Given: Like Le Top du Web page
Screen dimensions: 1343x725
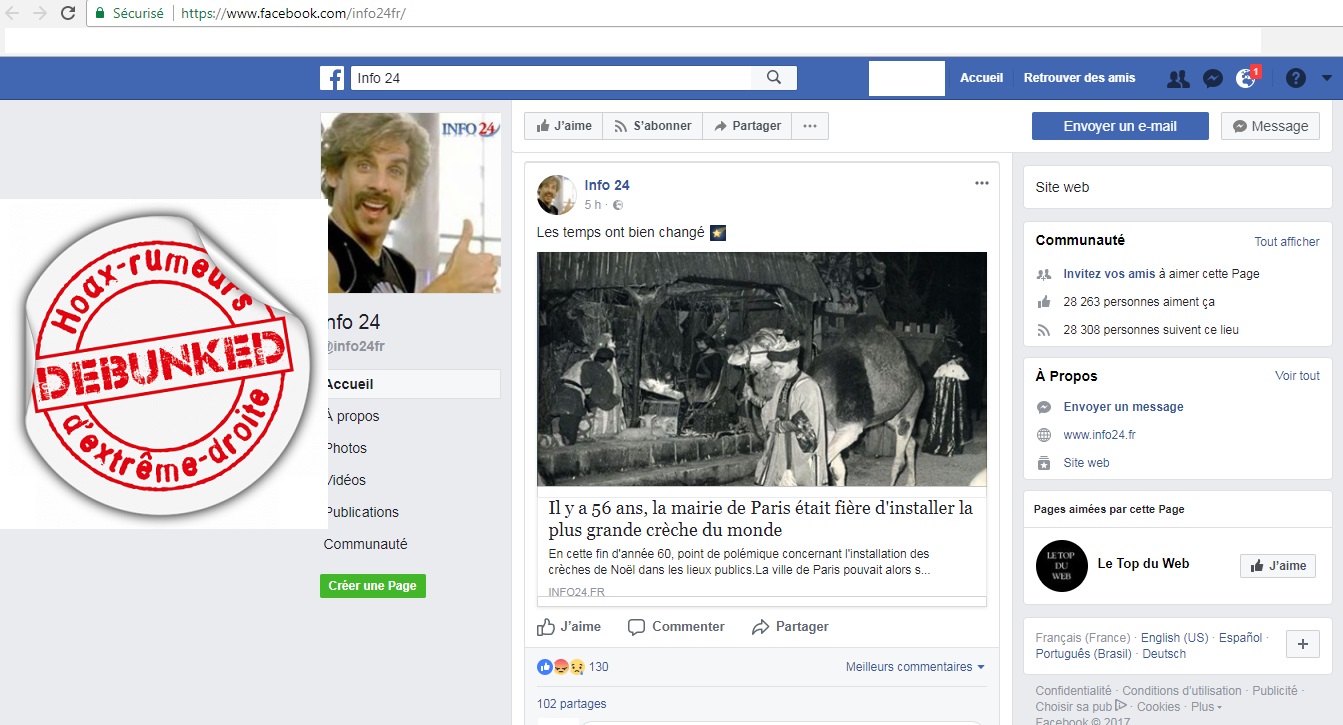Looking at the screenshot, I should point(1277,565).
